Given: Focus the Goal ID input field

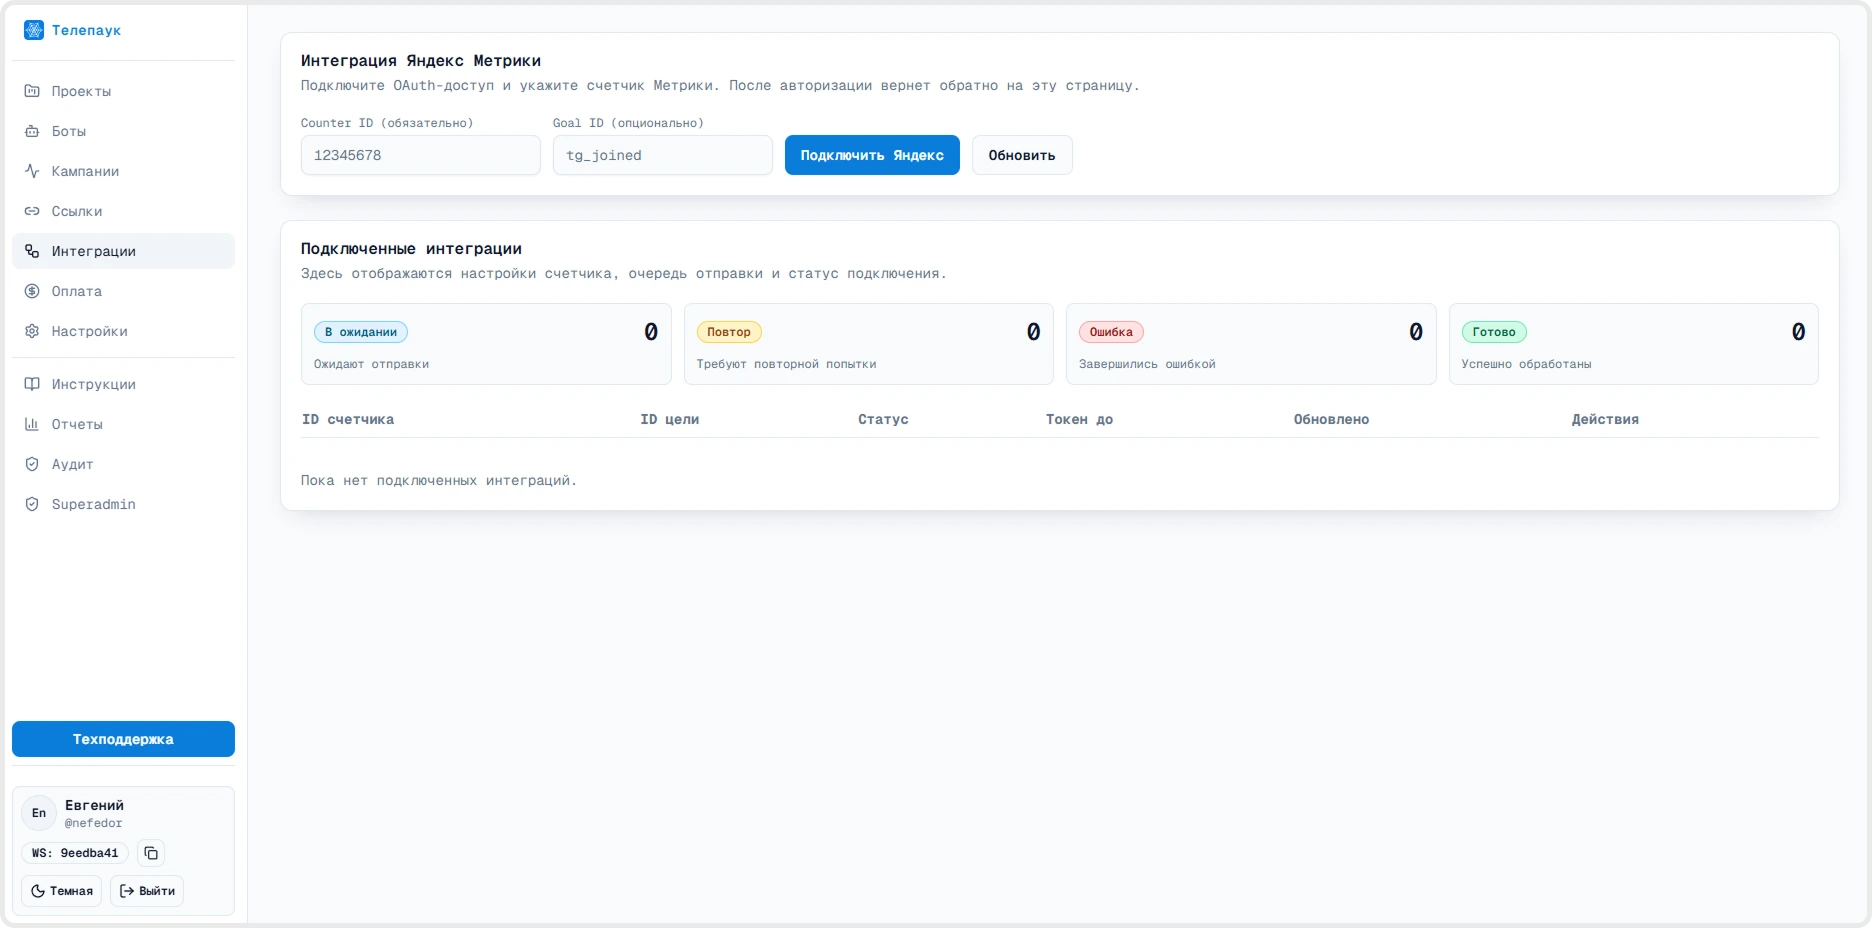Looking at the screenshot, I should click(x=663, y=155).
